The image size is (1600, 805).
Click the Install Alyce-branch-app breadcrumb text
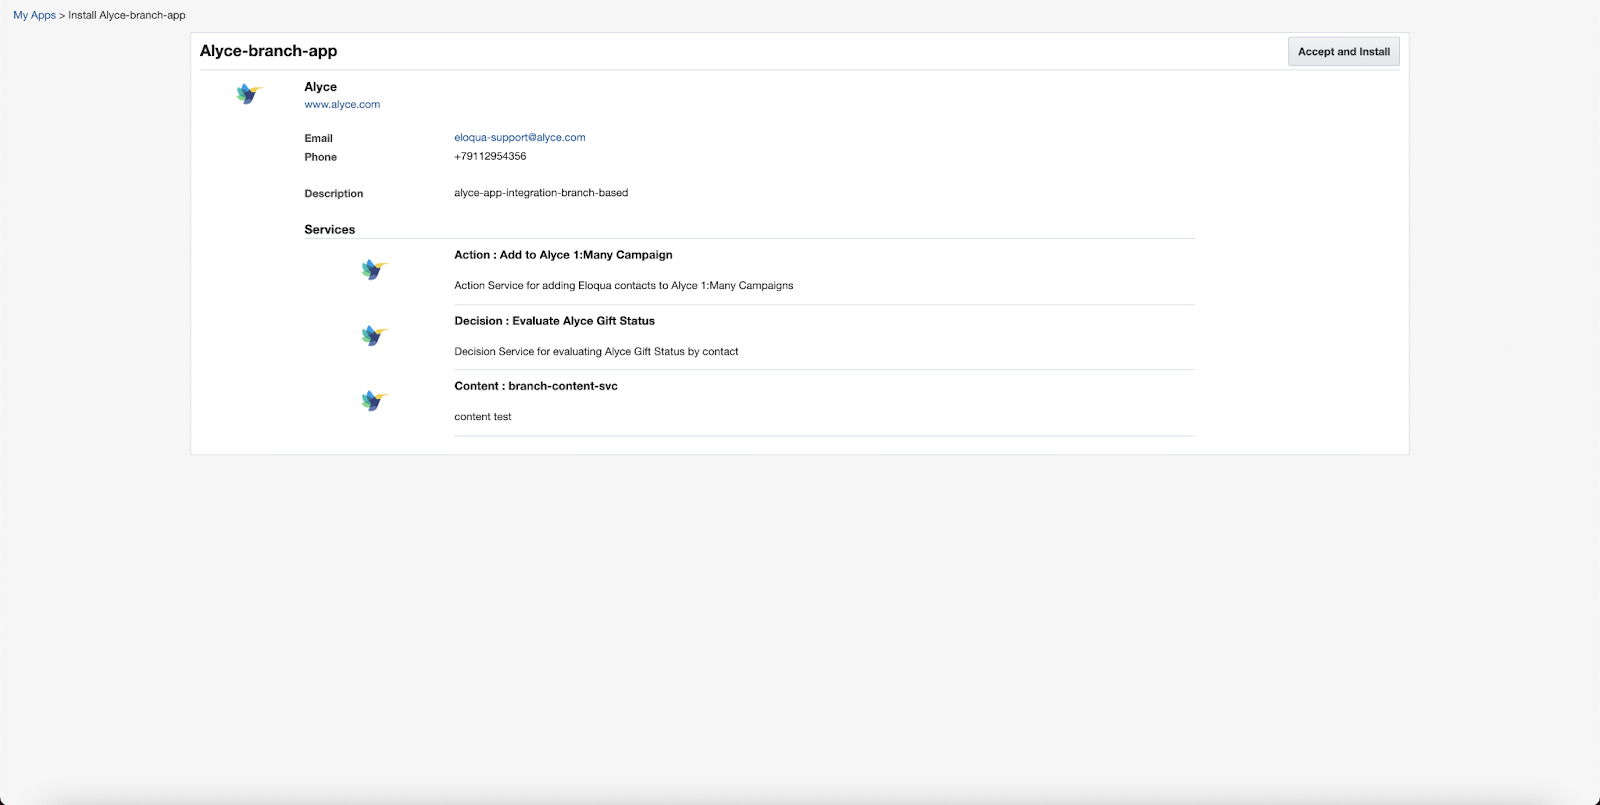(127, 15)
